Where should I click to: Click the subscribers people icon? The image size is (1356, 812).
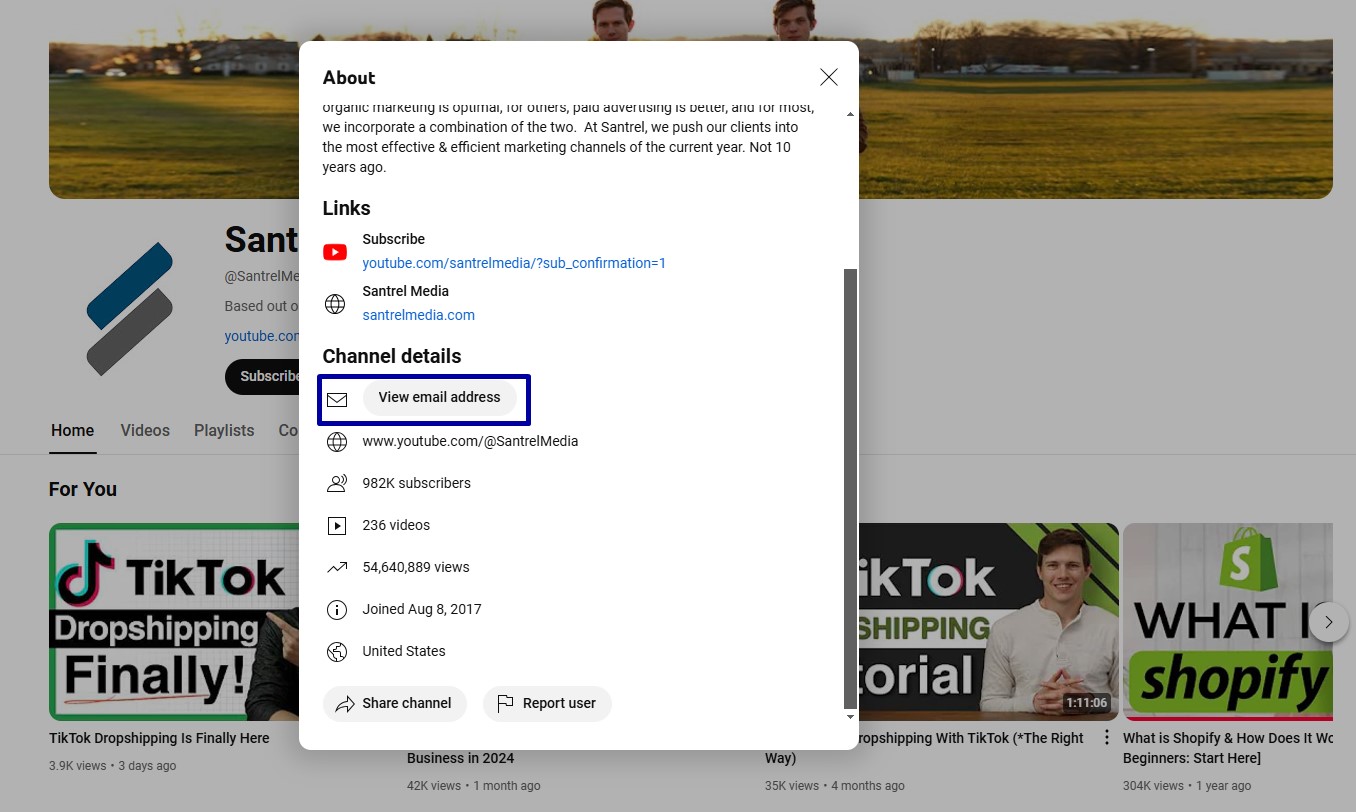[337, 483]
